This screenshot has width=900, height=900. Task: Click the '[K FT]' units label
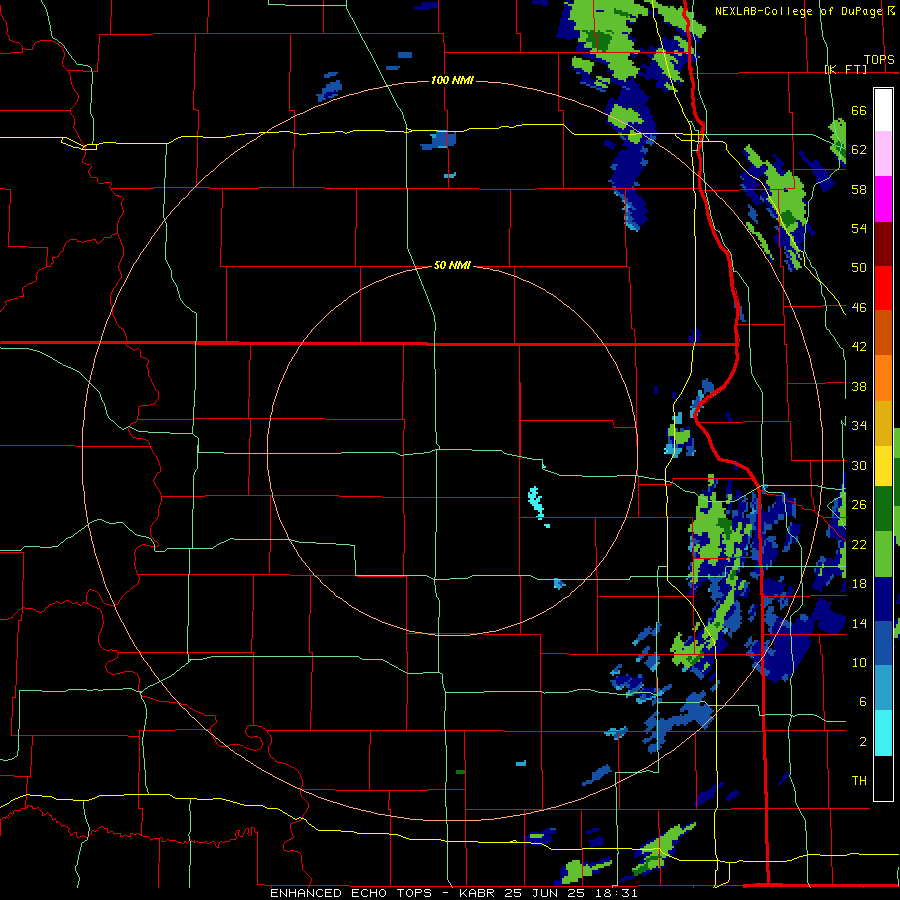(845, 69)
